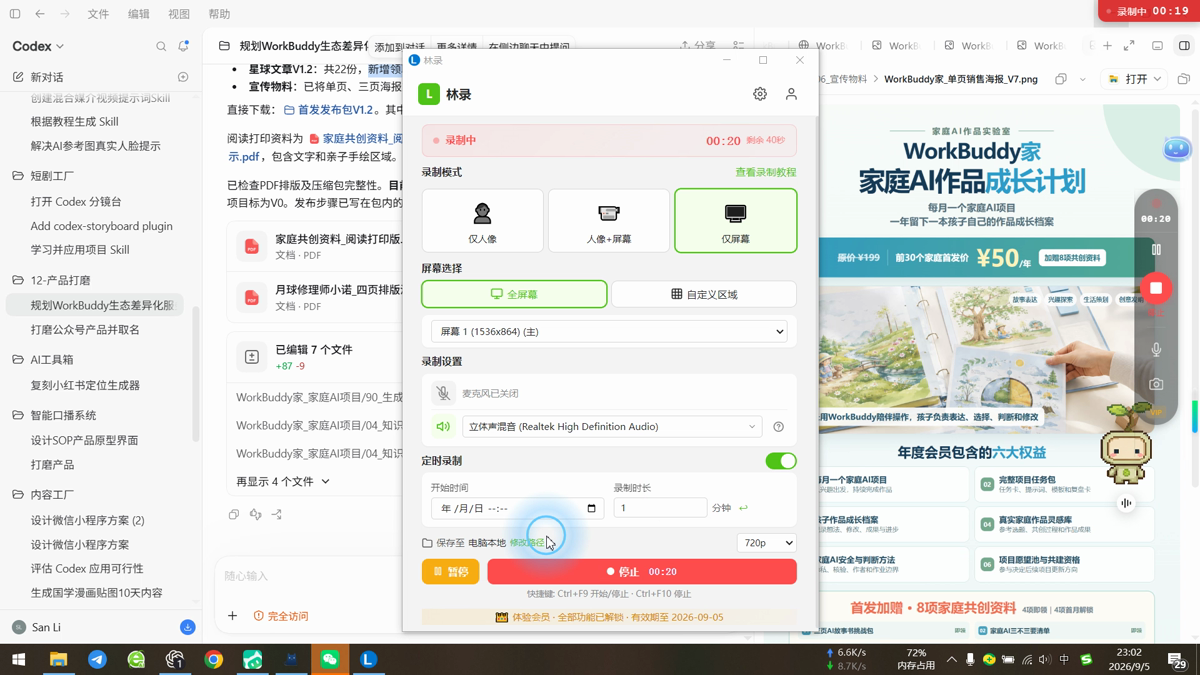Toggle the muted microphone icon
Screen dimensions: 1200x675
(x=443, y=393)
